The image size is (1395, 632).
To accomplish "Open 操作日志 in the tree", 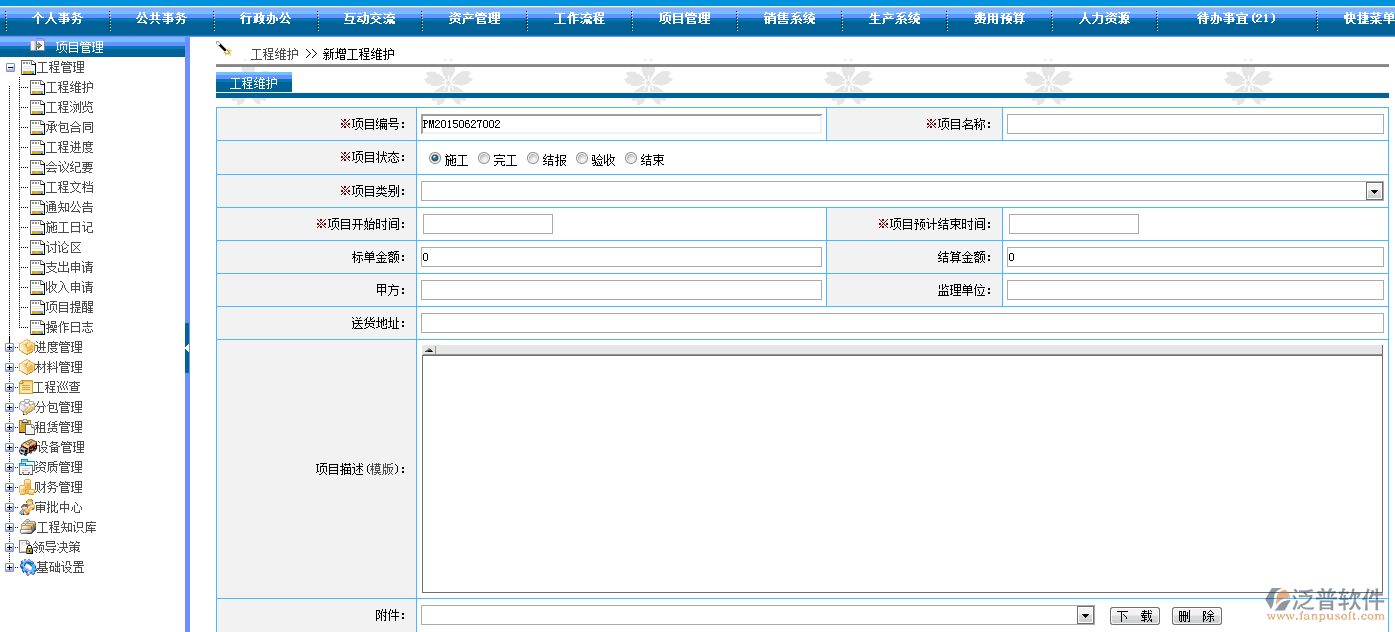I will point(69,327).
